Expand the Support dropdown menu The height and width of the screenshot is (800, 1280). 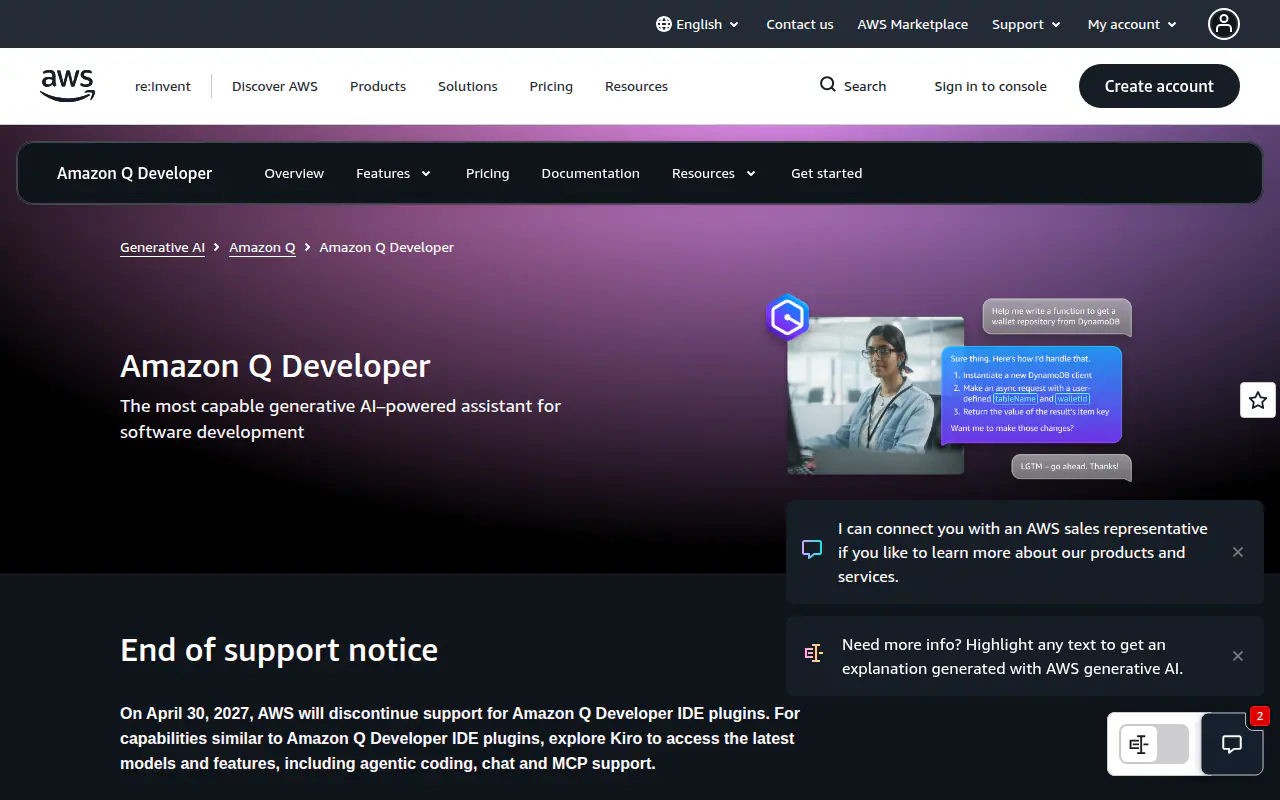click(1026, 24)
